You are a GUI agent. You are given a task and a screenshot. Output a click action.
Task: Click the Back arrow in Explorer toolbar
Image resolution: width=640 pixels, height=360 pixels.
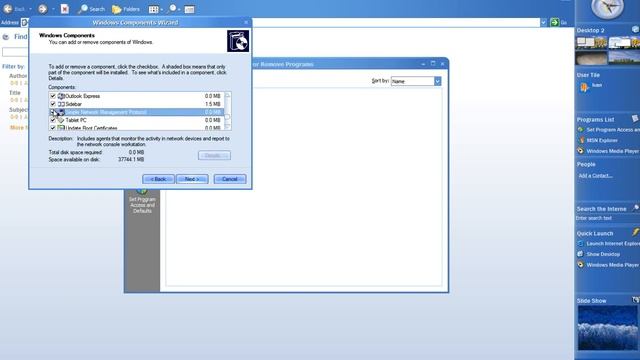(x=8, y=9)
